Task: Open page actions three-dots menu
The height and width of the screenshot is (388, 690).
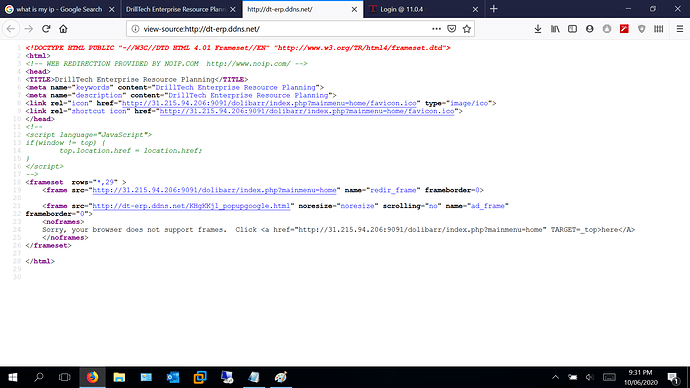Action: coord(436,29)
